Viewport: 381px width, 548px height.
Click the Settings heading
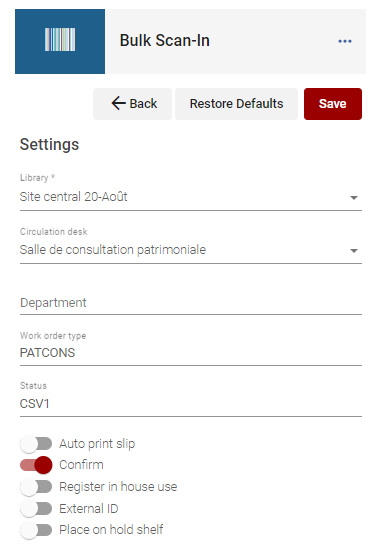point(50,144)
